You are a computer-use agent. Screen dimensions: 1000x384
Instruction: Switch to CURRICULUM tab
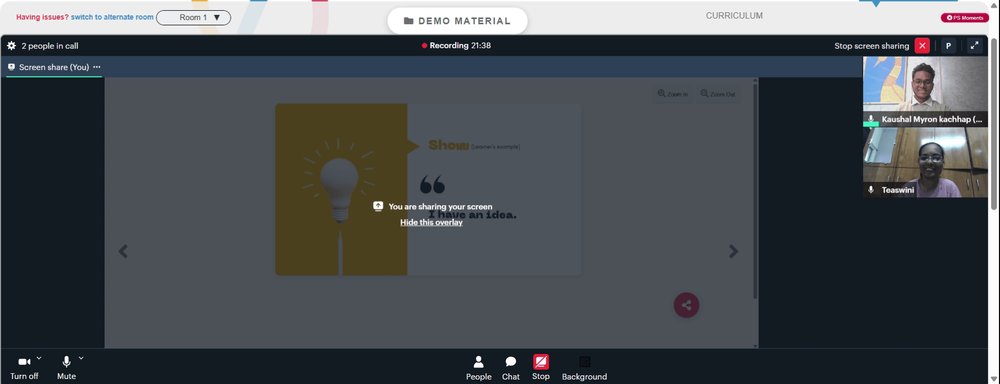(734, 16)
